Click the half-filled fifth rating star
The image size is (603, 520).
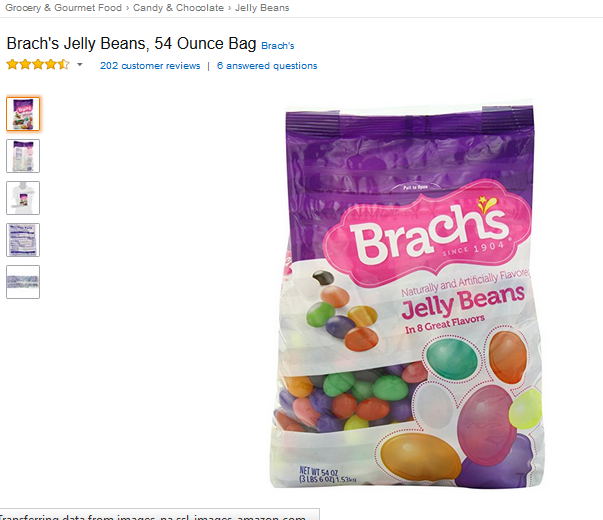pos(64,64)
